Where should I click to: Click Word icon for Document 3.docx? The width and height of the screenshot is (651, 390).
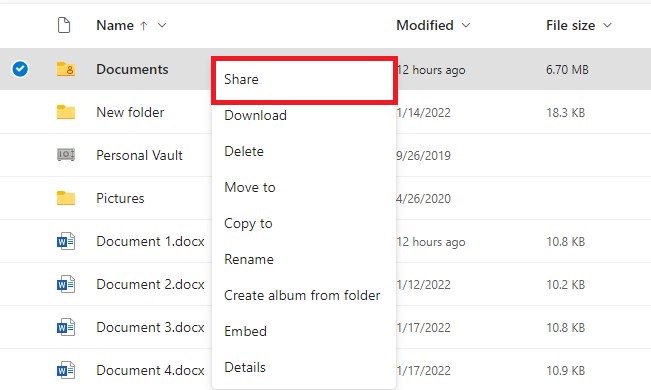pos(66,327)
